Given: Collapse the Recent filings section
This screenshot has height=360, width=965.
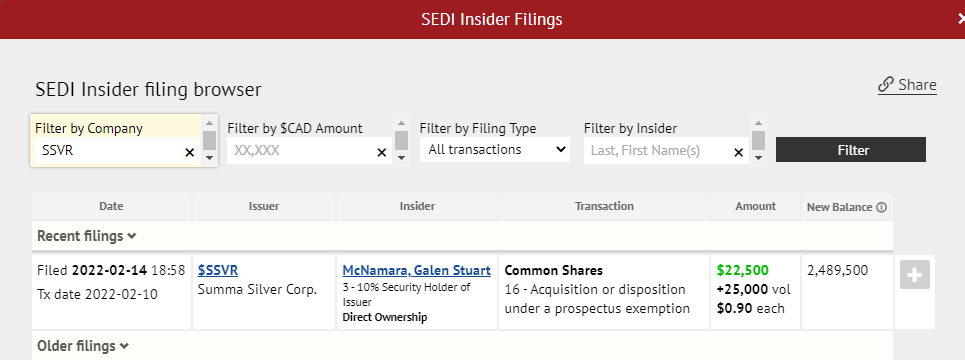Looking at the screenshot, I should click(x=87, y=236).
